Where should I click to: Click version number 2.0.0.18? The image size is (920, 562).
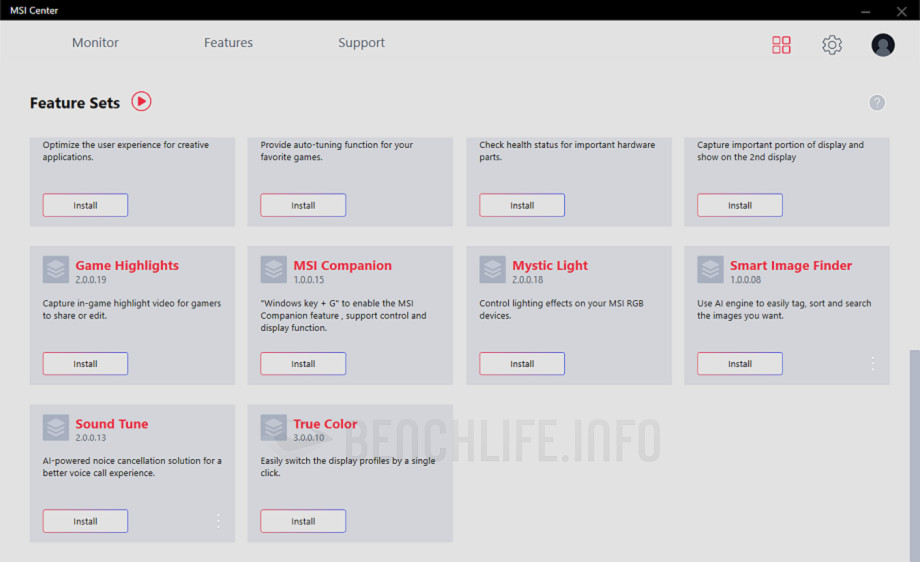click(x=527, y=280)
